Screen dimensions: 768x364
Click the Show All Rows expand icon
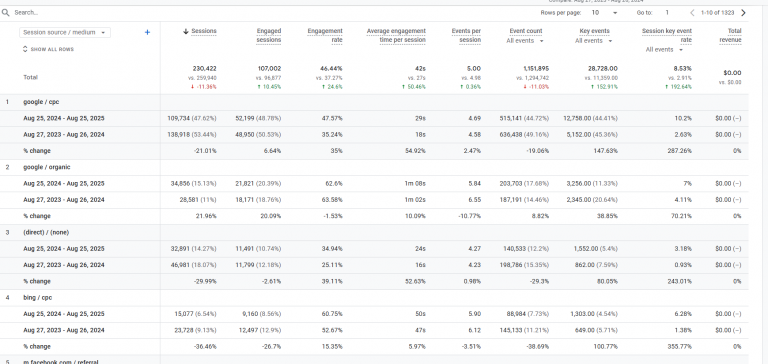pyautogui.click(x=25, y=49)
